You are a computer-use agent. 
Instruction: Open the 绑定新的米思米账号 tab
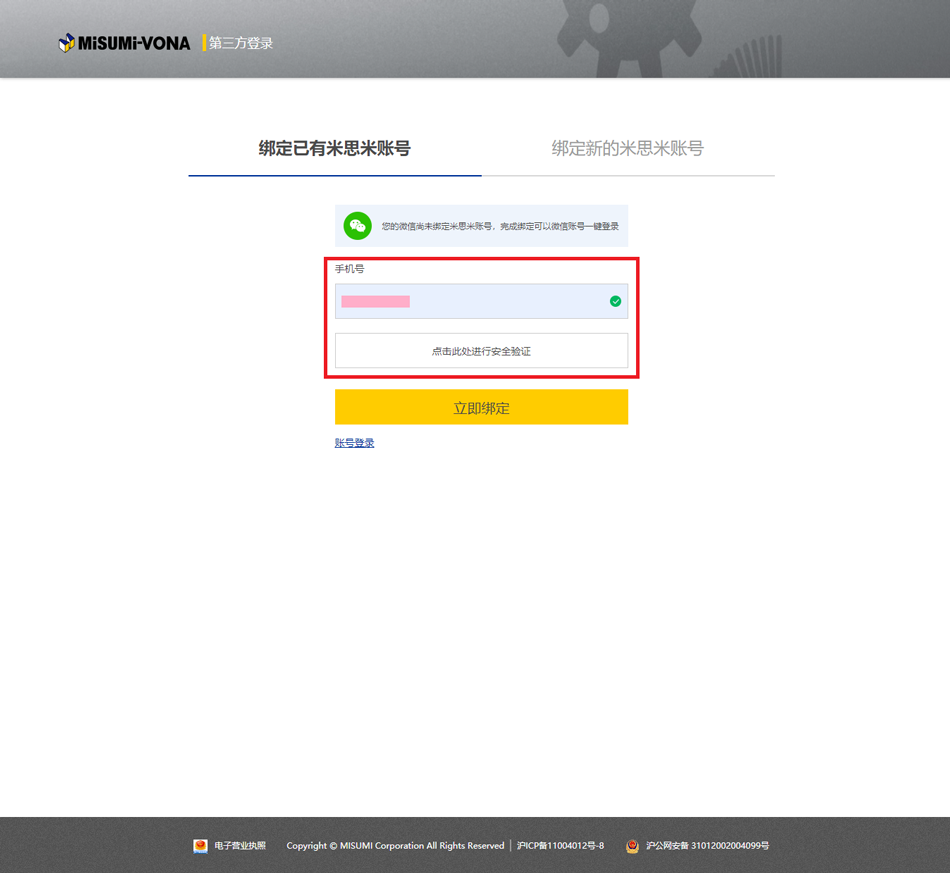click(x=627, y=148)
